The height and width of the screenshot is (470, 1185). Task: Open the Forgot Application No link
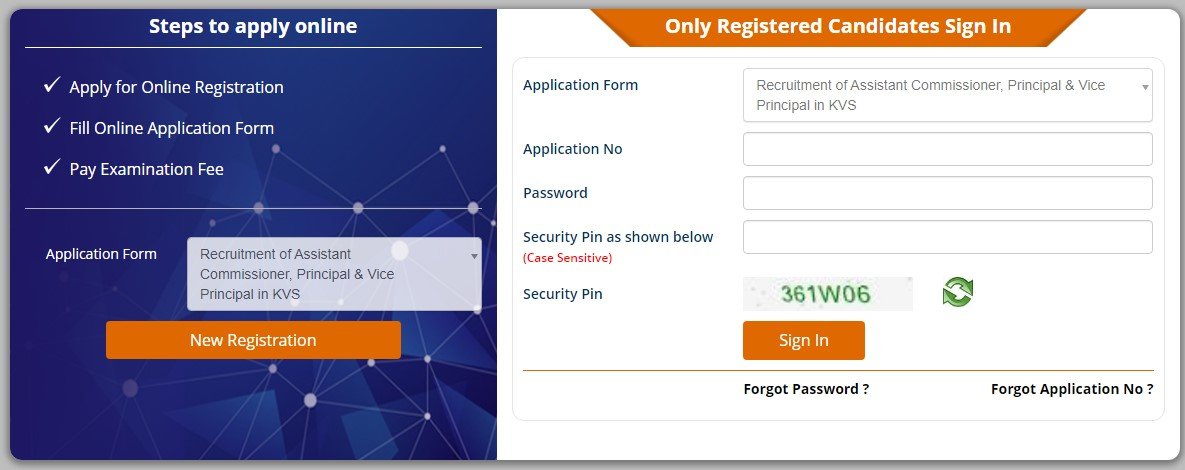pyautogui.click(x=1072, y=389)
